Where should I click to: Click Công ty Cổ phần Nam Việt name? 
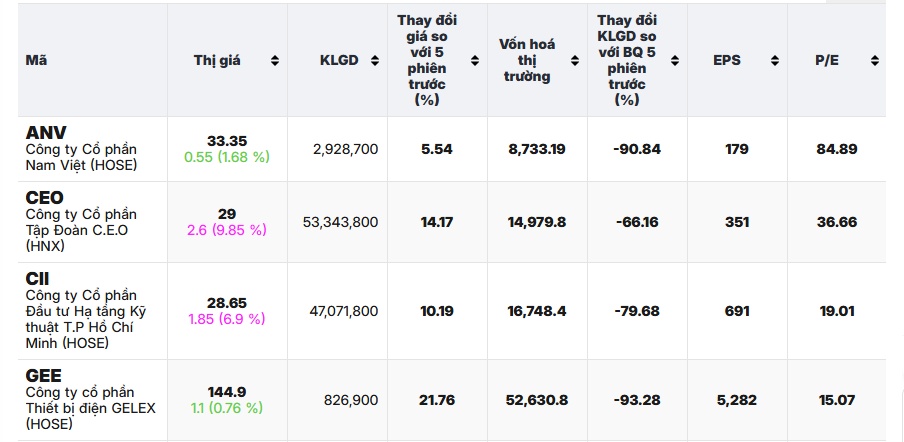point(81,157)
